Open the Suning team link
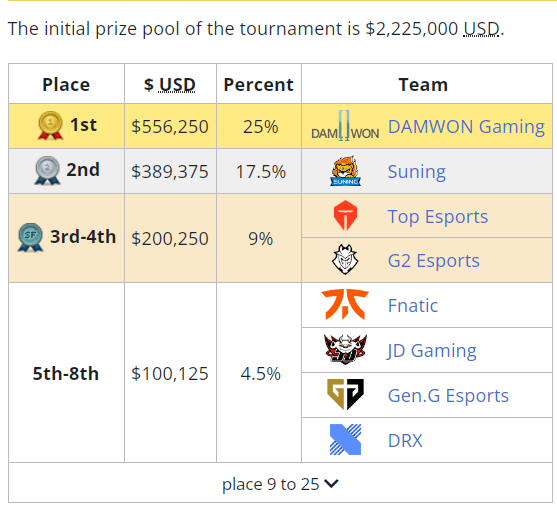The width and height of the screenshot is (557, 511). 416,172
